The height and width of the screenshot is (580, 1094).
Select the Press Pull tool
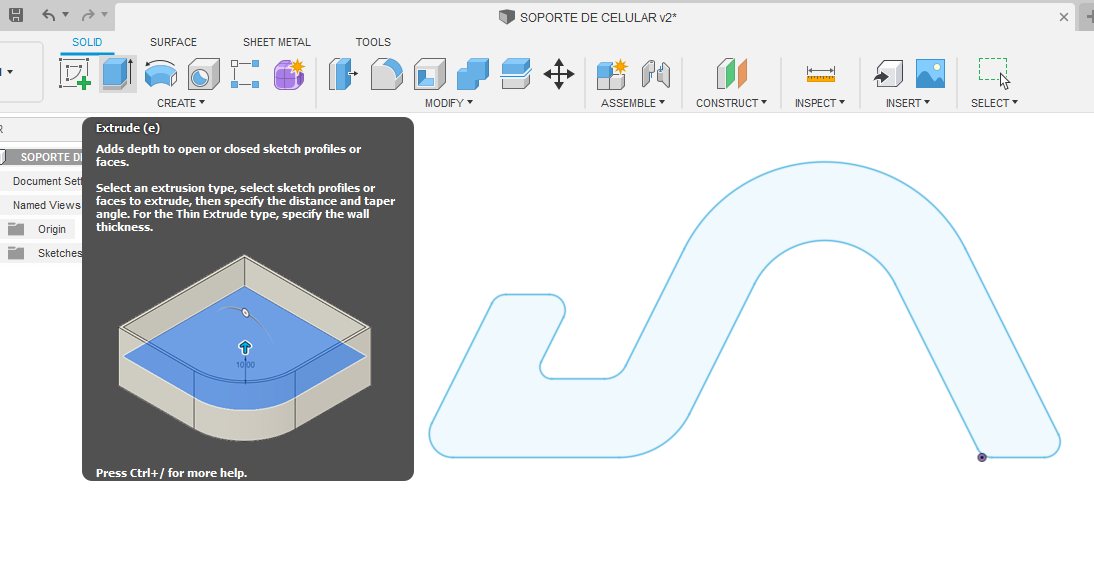coord(343,73)
